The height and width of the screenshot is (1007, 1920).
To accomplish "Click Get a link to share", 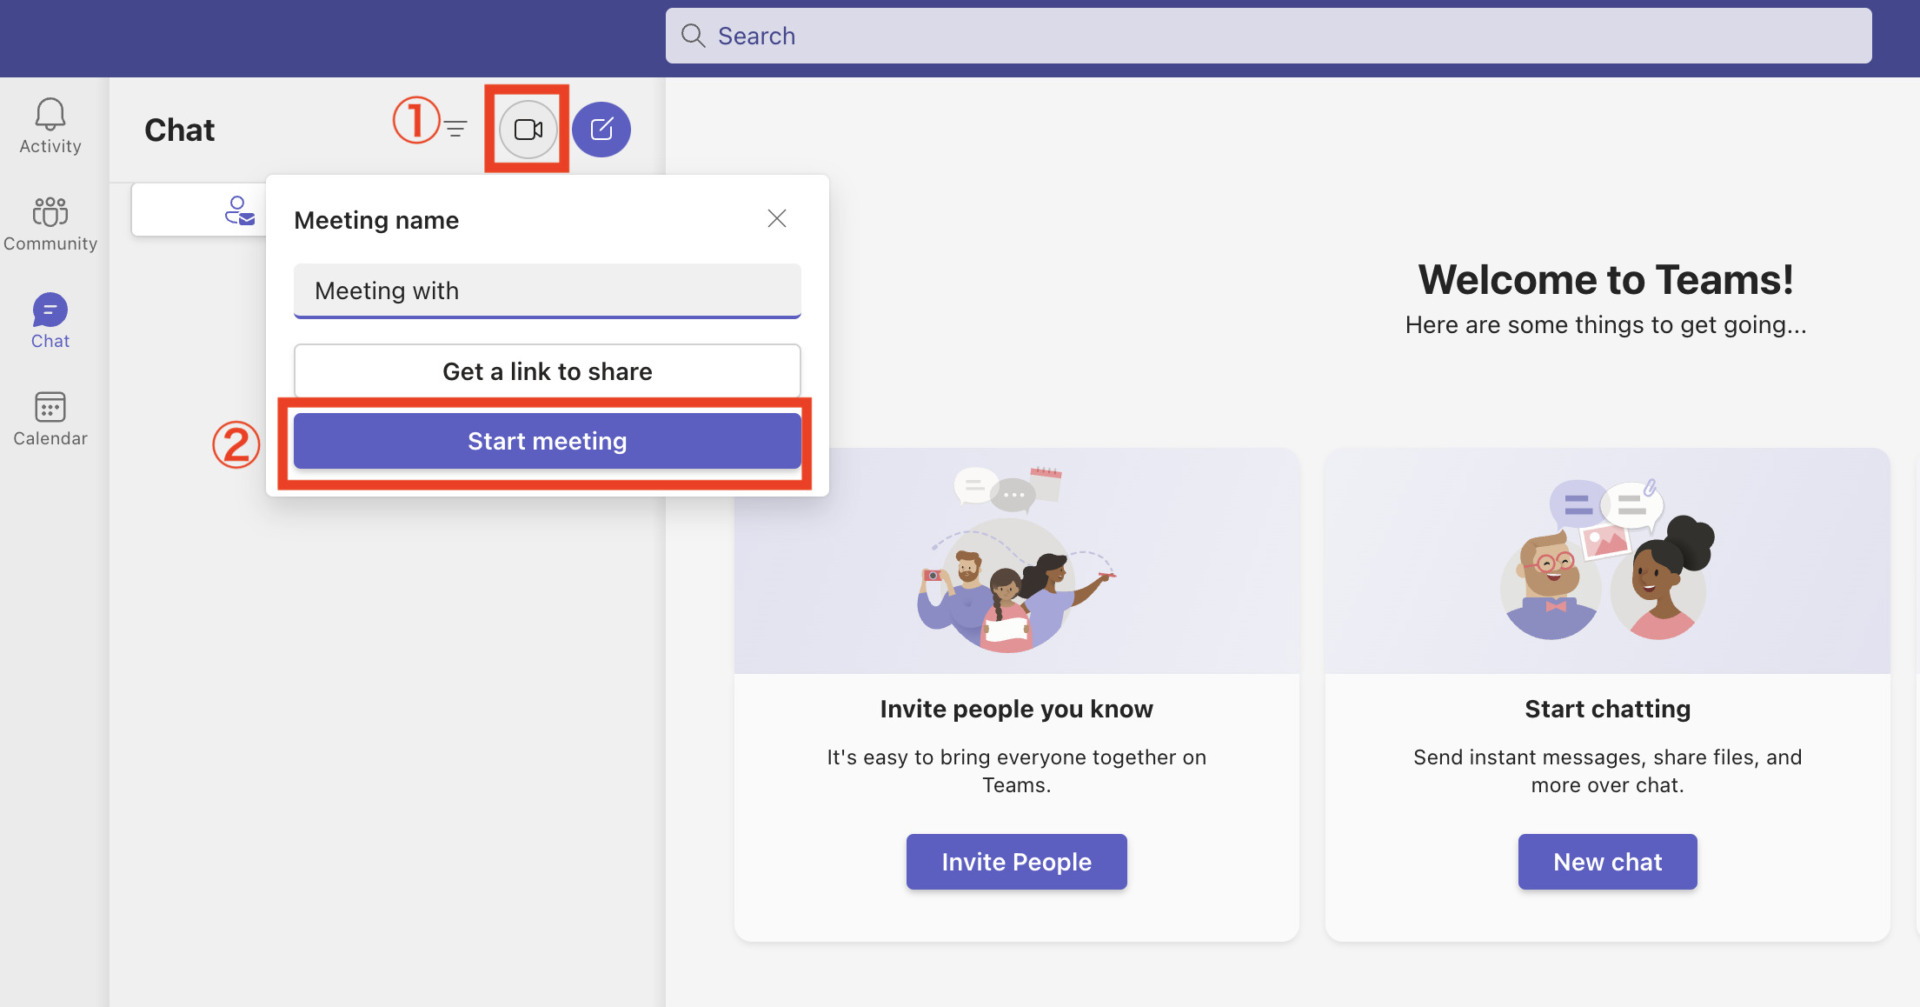I will 547,370.
